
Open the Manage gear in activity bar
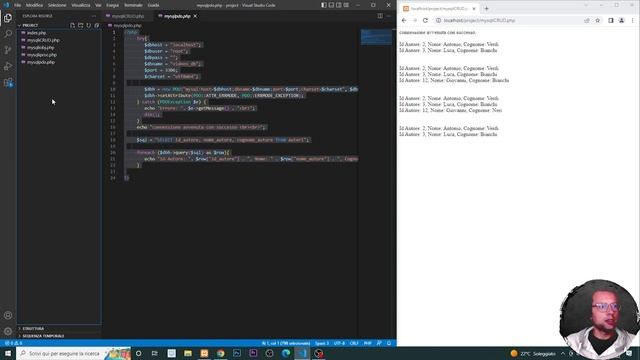(8, 331)
